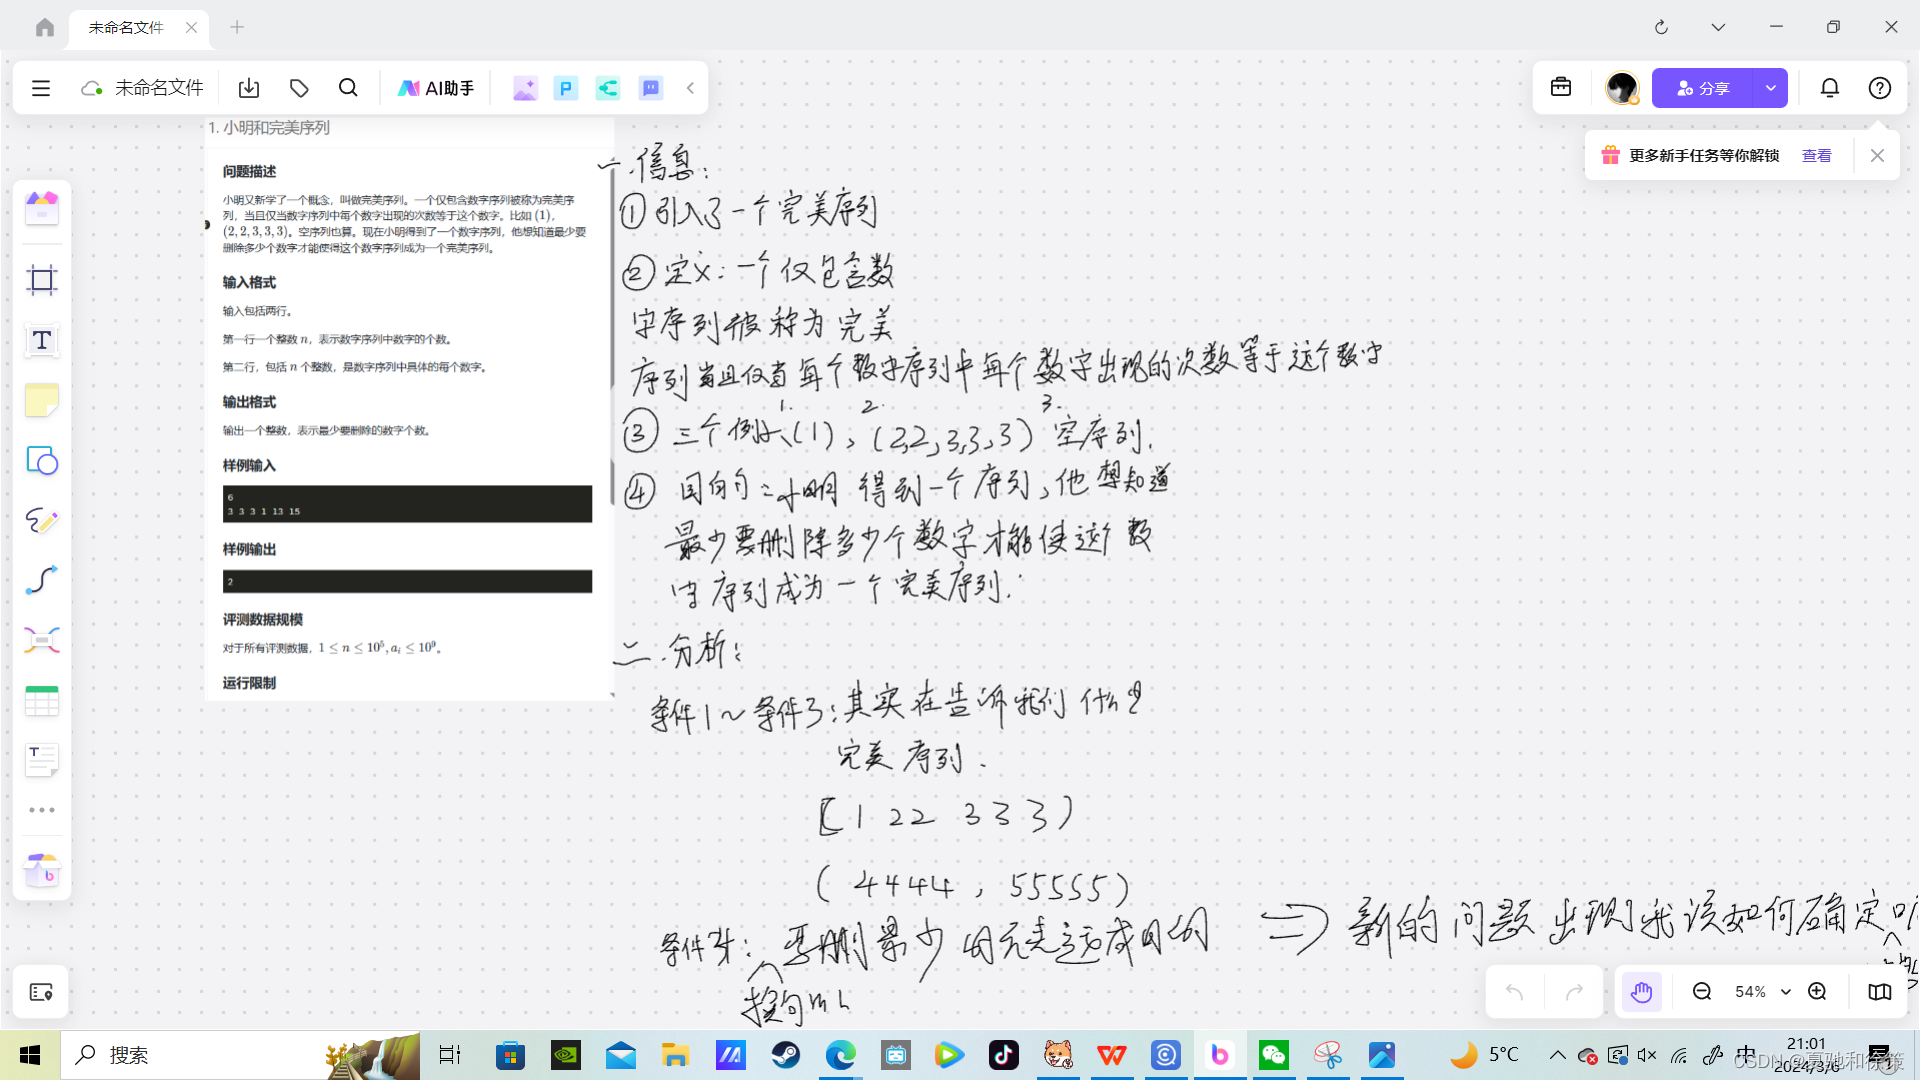This screenshot has width=1920, height=1080.
Task: Select the Frame tool in sidebar
Action: click(x=42, y=280)
